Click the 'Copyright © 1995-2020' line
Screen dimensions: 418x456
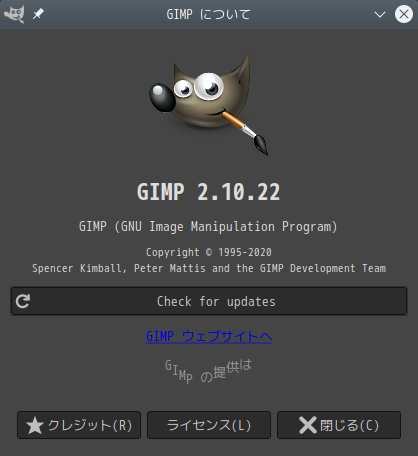[x=209, y=252]
